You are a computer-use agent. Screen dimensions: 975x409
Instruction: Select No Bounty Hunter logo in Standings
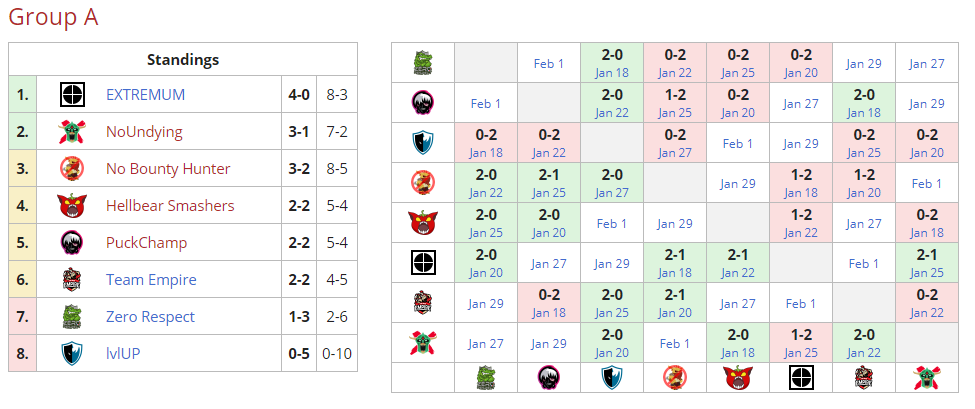pos(72,169)
